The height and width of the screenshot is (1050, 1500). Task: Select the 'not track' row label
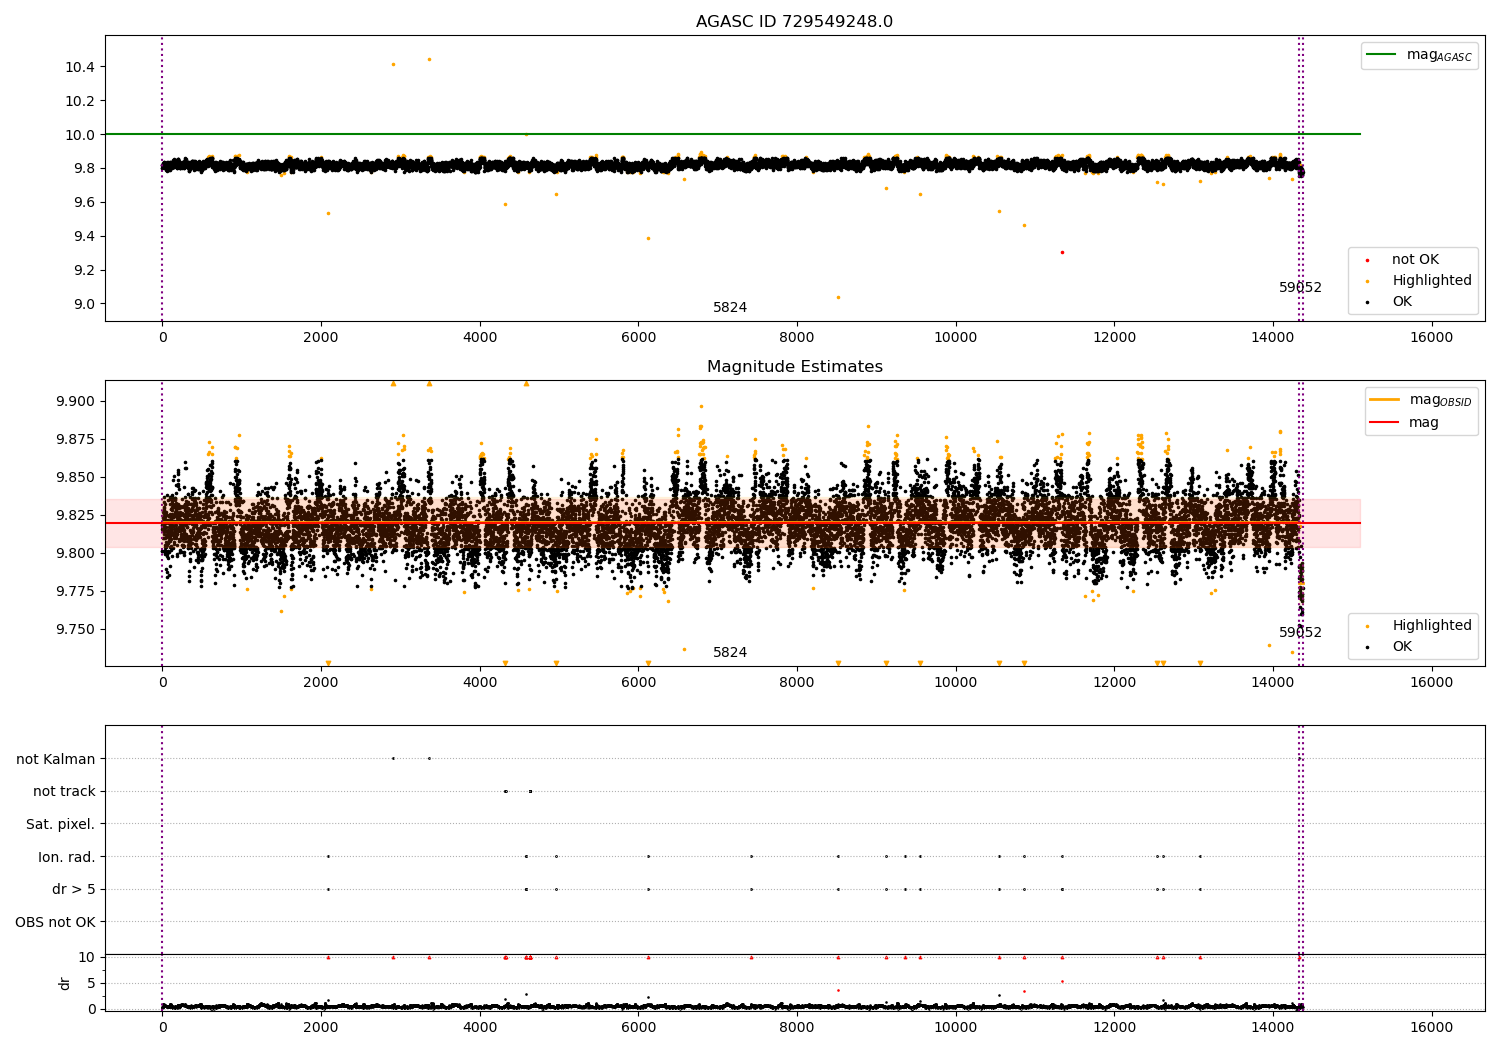(64, 792)
